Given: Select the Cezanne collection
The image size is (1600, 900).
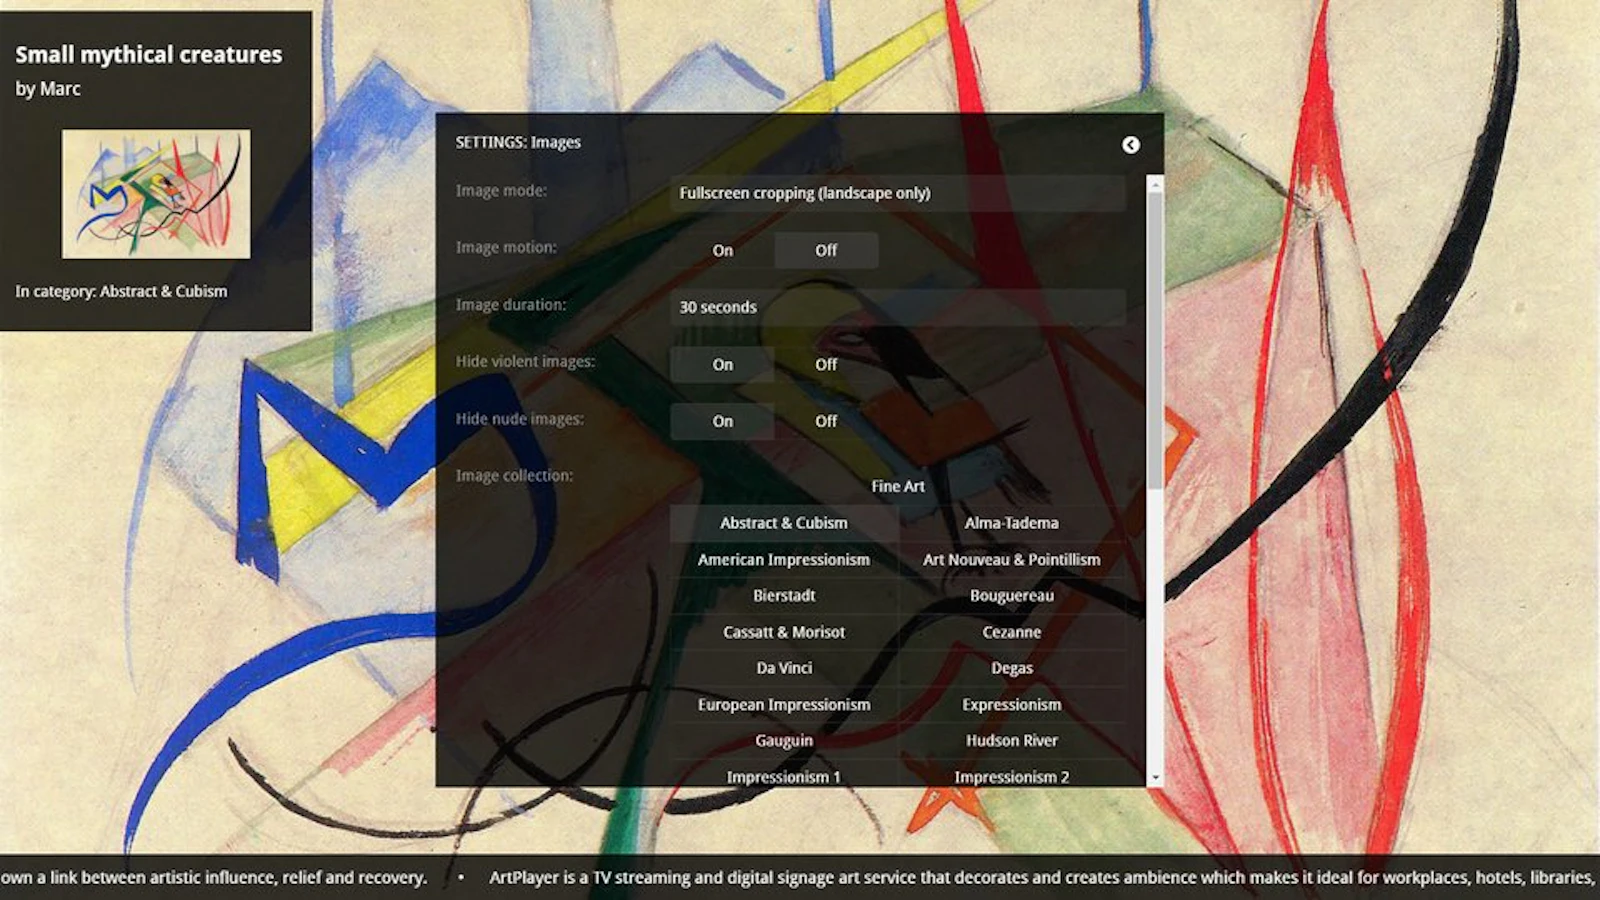Looking at the screenshot, I should (1012, 632).
